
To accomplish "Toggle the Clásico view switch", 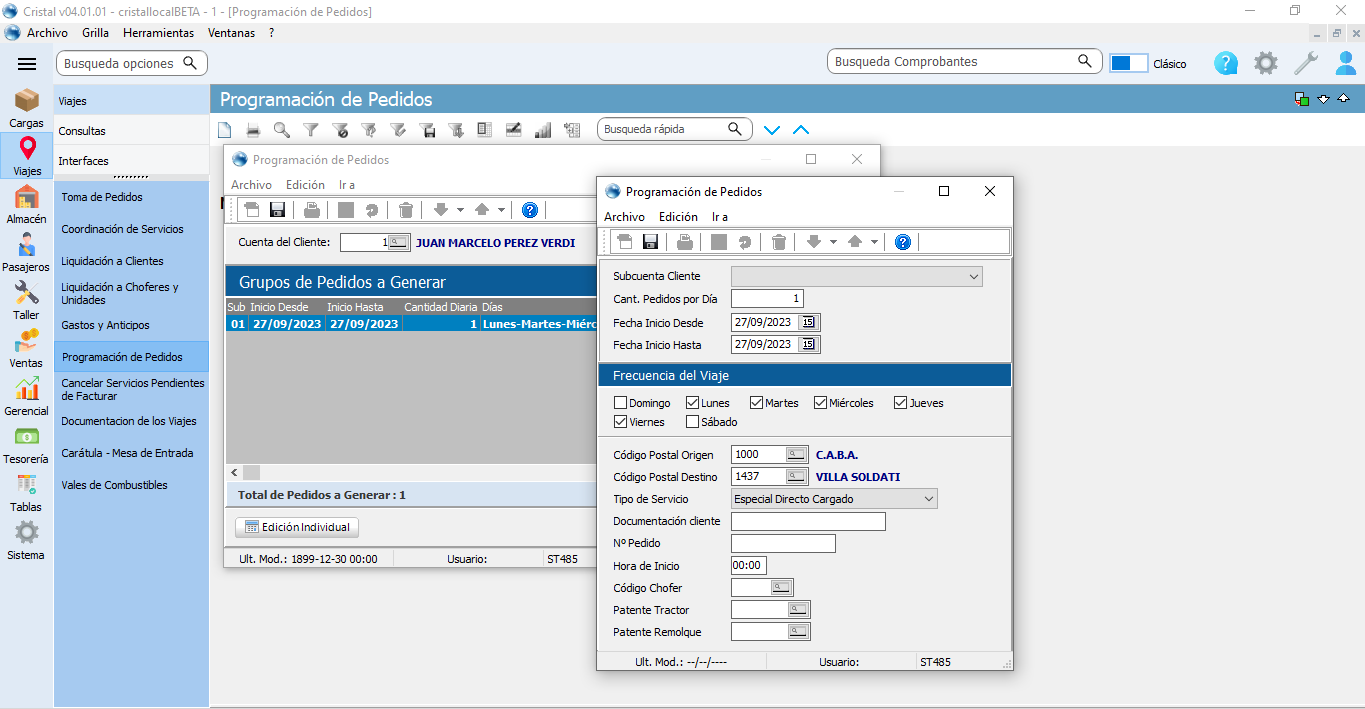I will pos(1128,63).
